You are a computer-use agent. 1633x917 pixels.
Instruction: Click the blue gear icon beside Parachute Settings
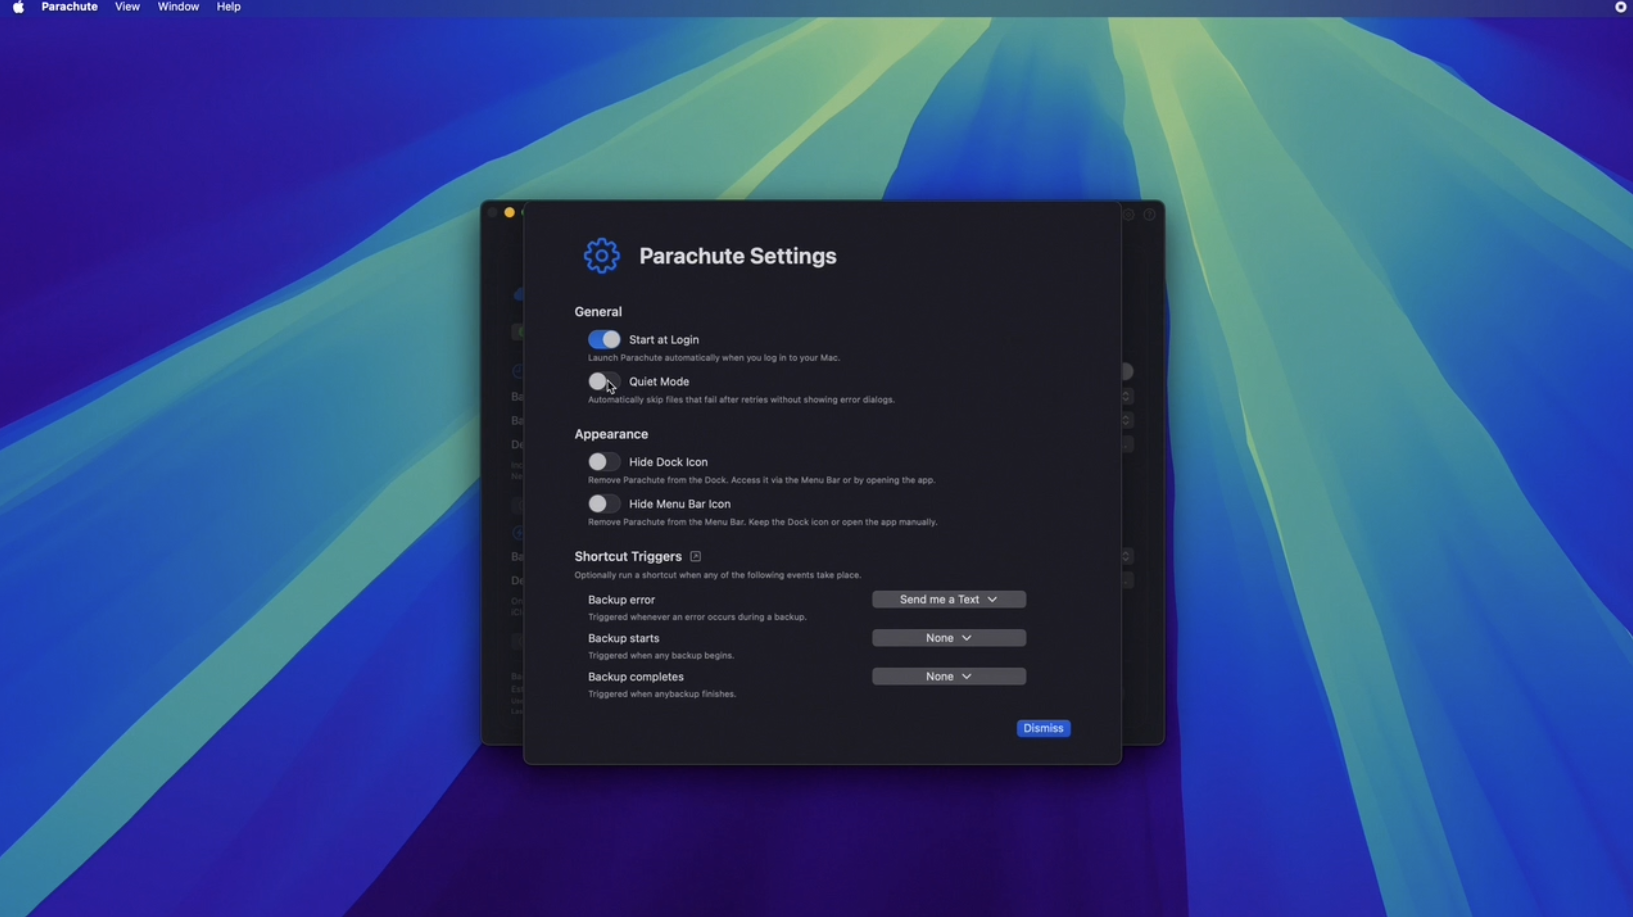pyautogui.click(x=601, y=256)
